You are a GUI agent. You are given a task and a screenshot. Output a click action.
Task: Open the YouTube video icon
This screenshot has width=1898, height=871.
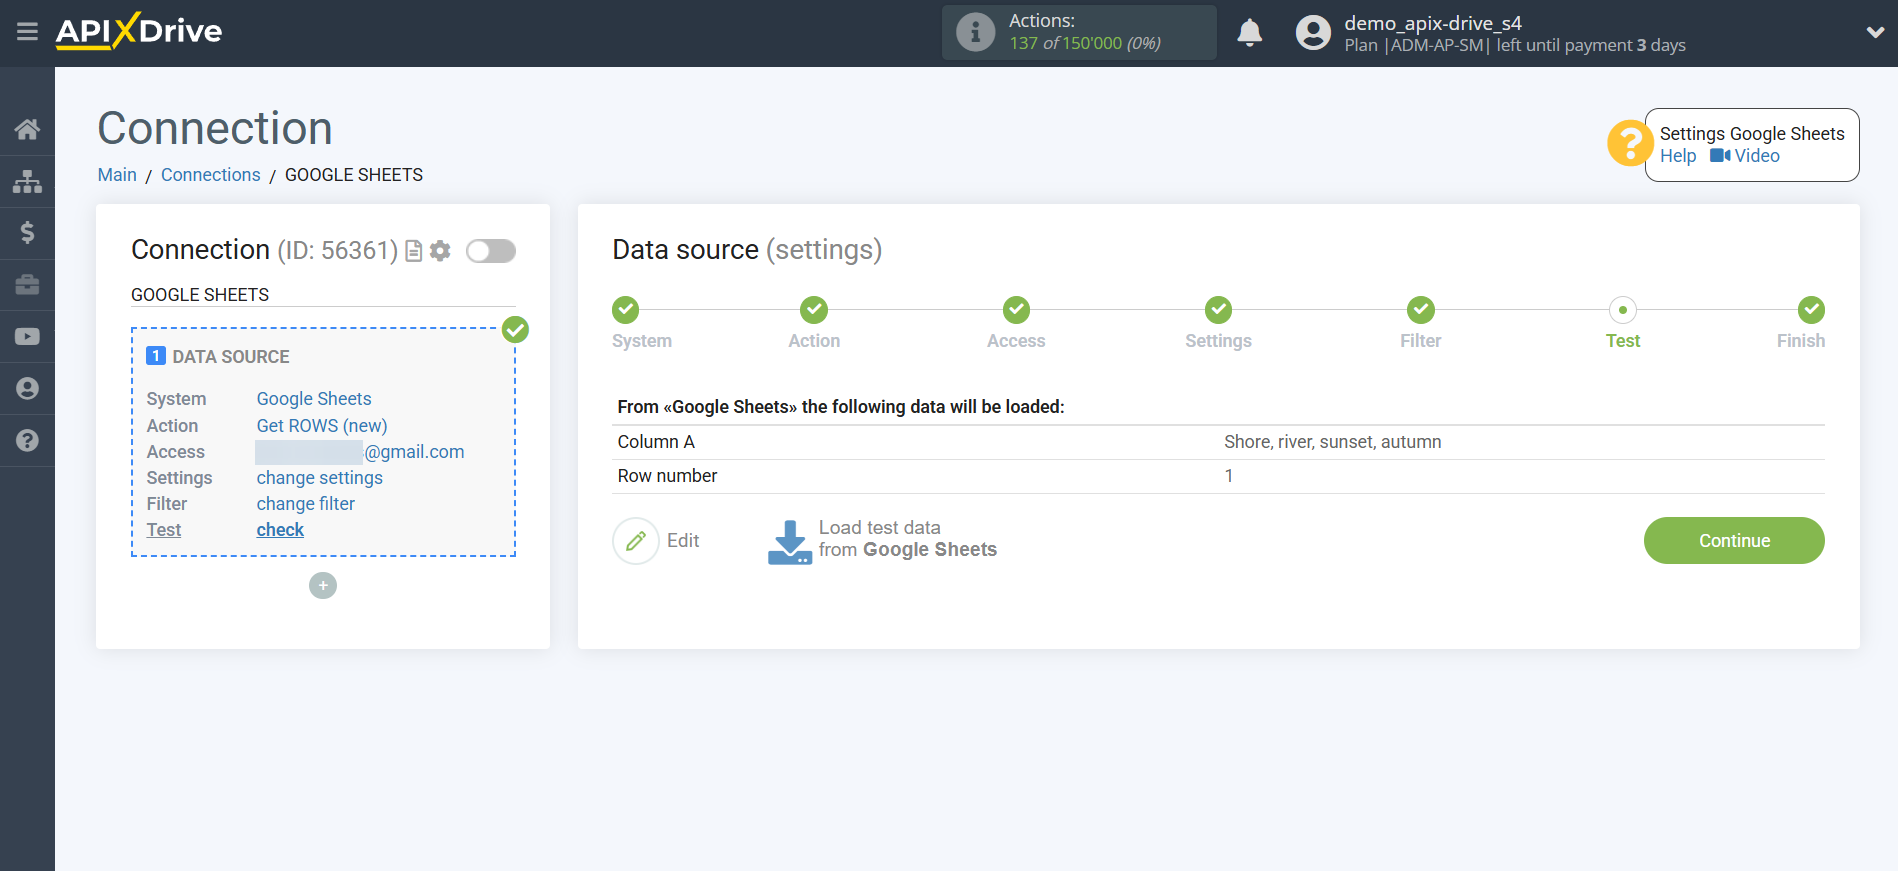(x=27, y=337)
